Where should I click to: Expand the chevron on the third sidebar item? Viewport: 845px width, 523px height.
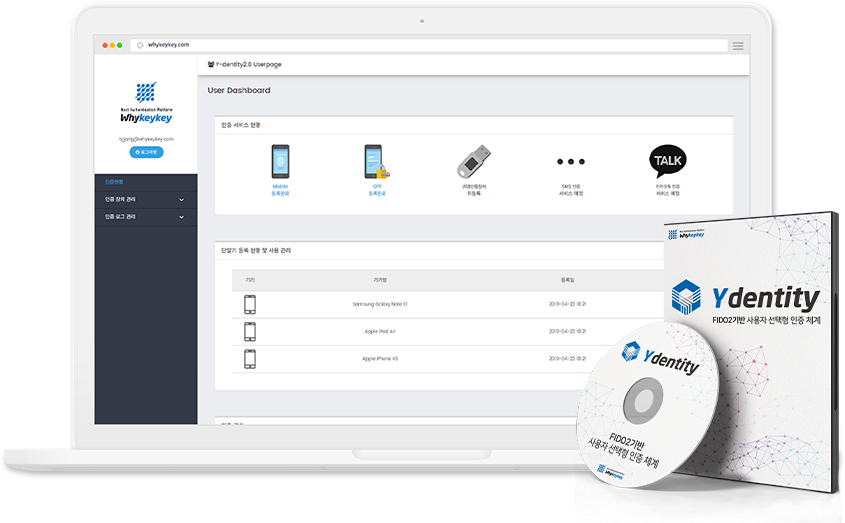click(182, 217)
